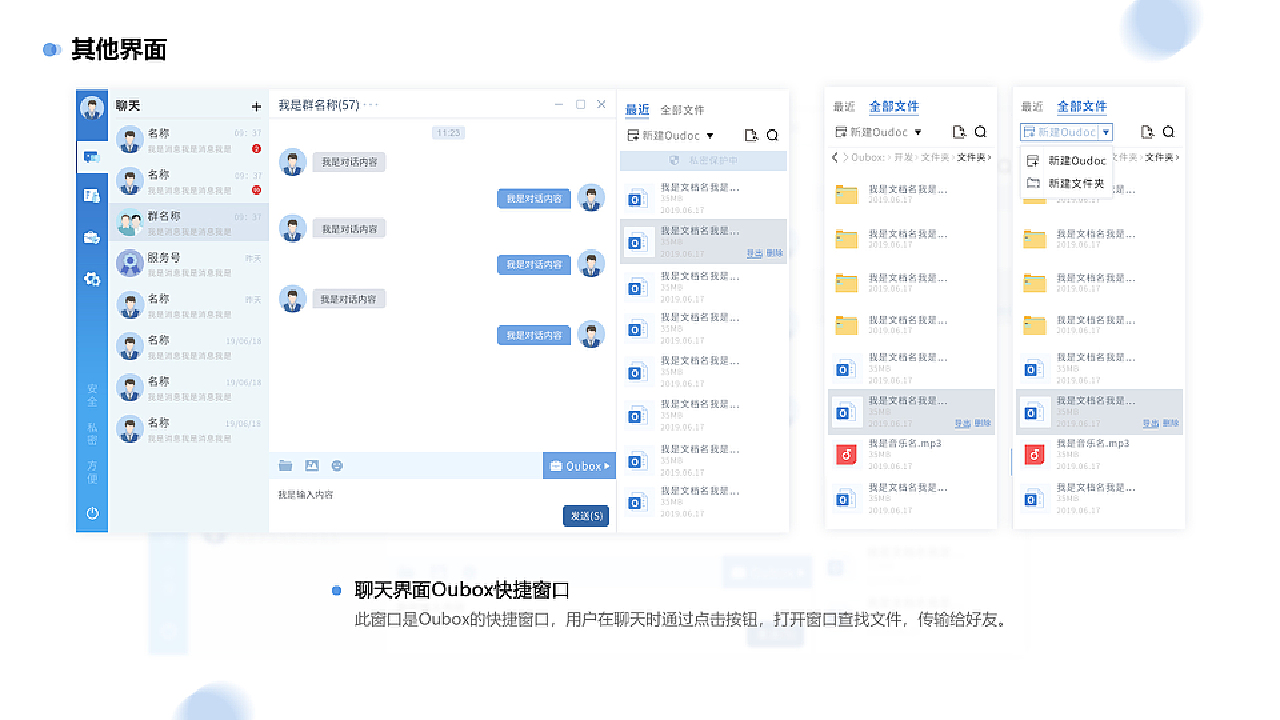Screen dimensions: 1280x720
Task: Go forward with breadcrumb right arrow in middle panel
Action: click(x=845, y=157)
